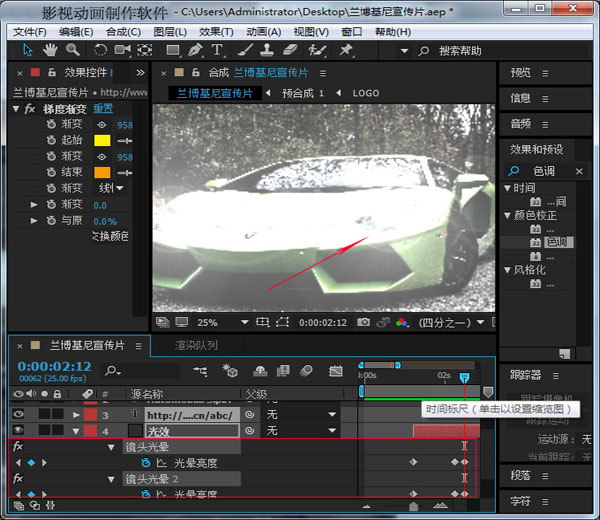The height and width of the screenshot is (520, 600).
Task: Click the 重置 reset link
Action: [103, 109]
